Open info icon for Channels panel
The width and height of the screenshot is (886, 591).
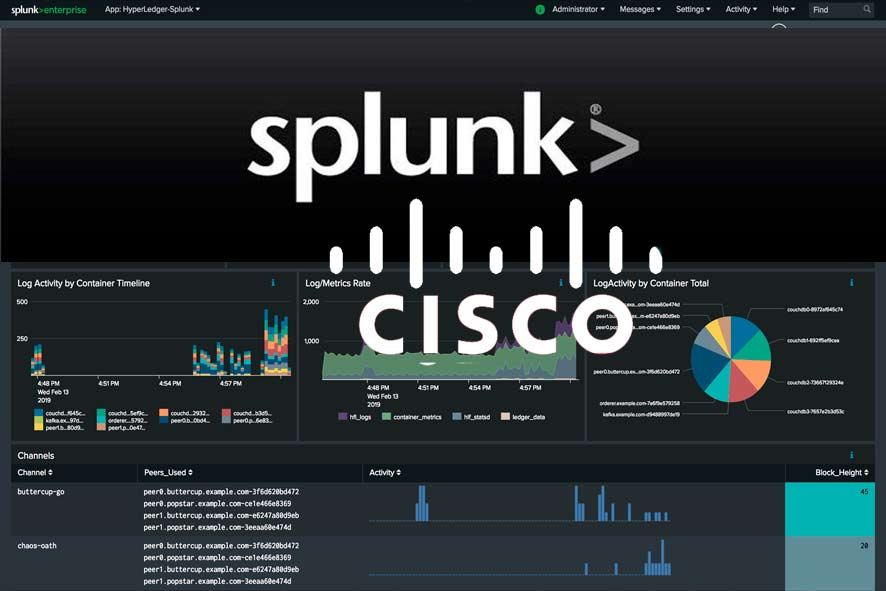[x=852, y=455]
